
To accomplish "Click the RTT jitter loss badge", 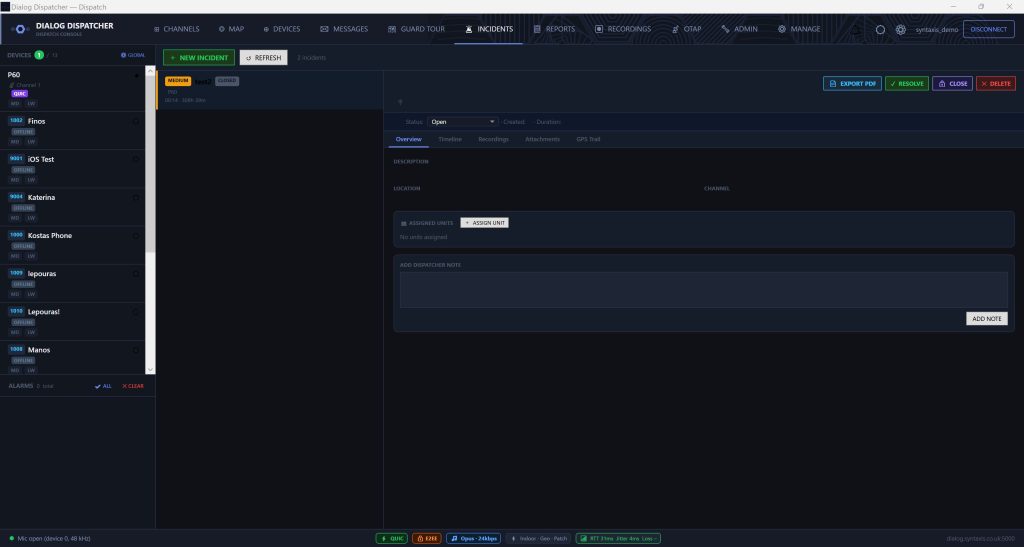I will [x=618, y=539].
